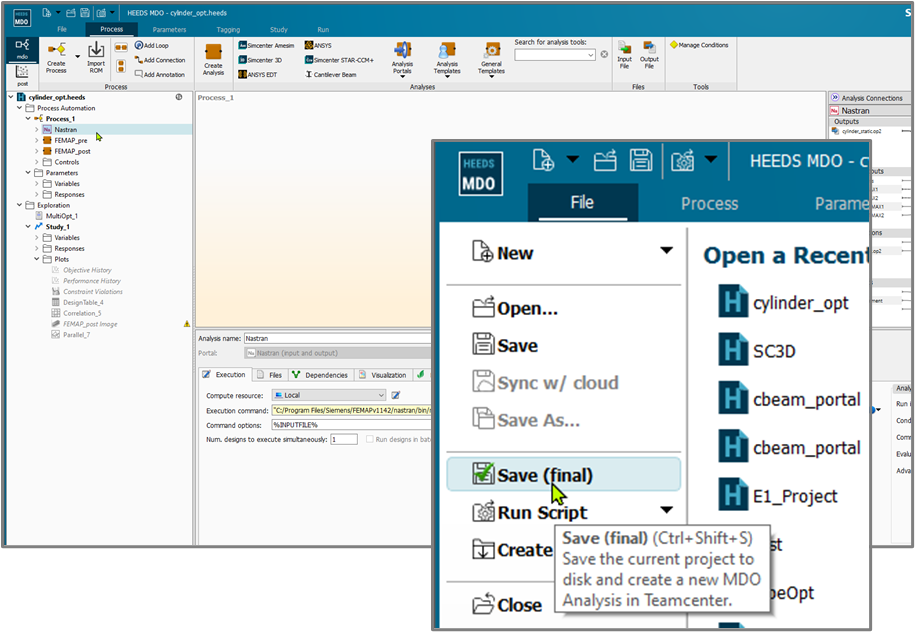915x632 pixels.
Task: Open recent project E1_Project
Action: 778,496
